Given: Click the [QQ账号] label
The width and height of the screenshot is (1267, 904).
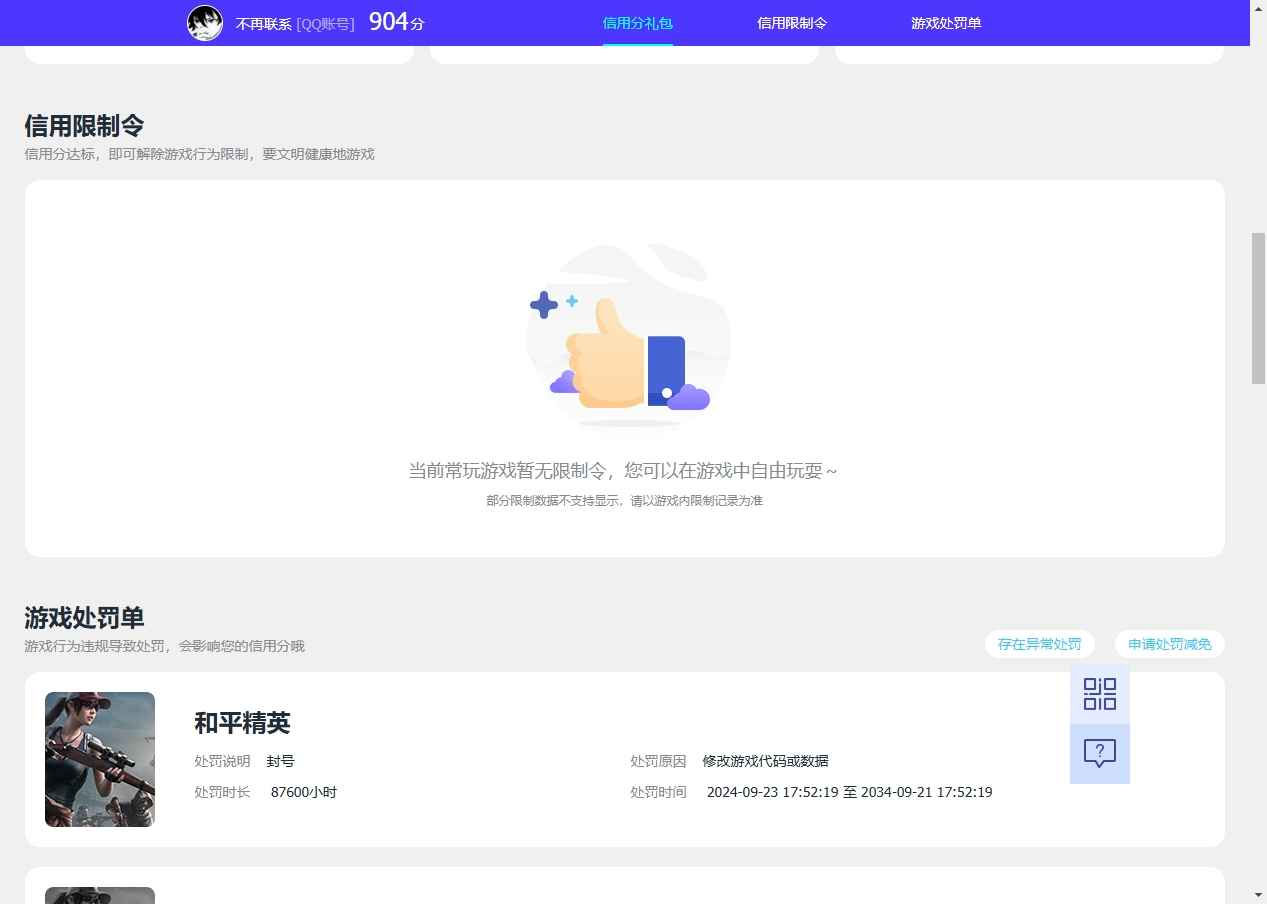Looking at the screenshot, I should (325, 24).
